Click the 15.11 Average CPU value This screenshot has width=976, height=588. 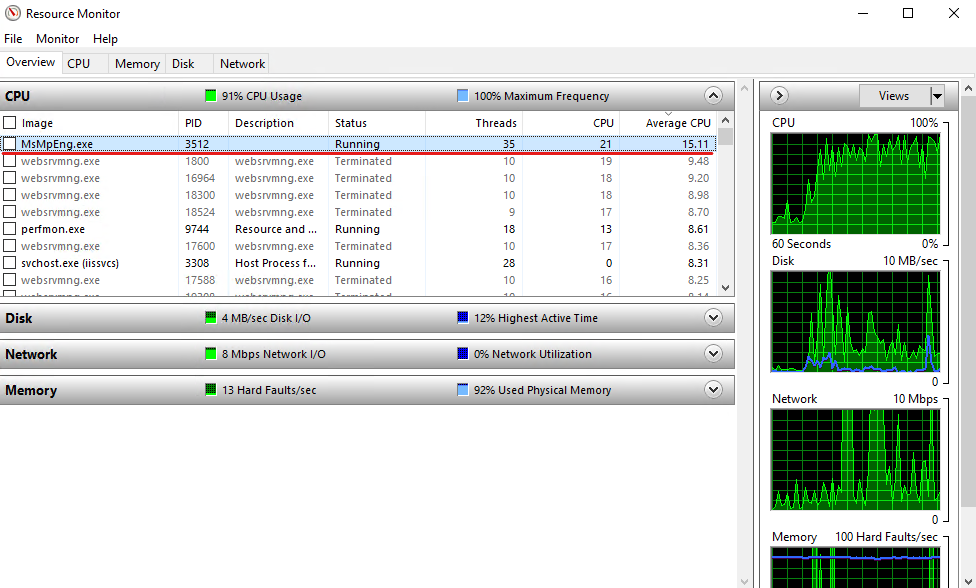click(695, 144)
